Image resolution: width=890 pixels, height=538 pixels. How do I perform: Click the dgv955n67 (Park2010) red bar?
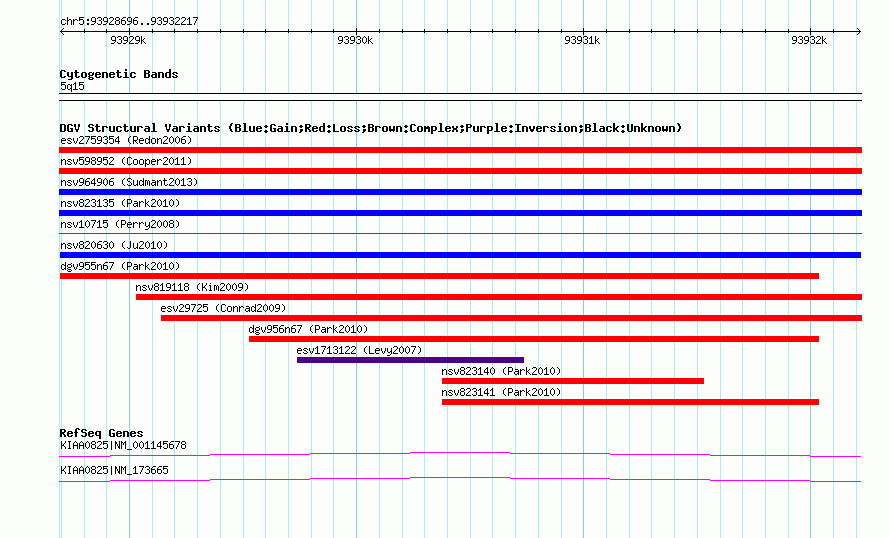439,276
